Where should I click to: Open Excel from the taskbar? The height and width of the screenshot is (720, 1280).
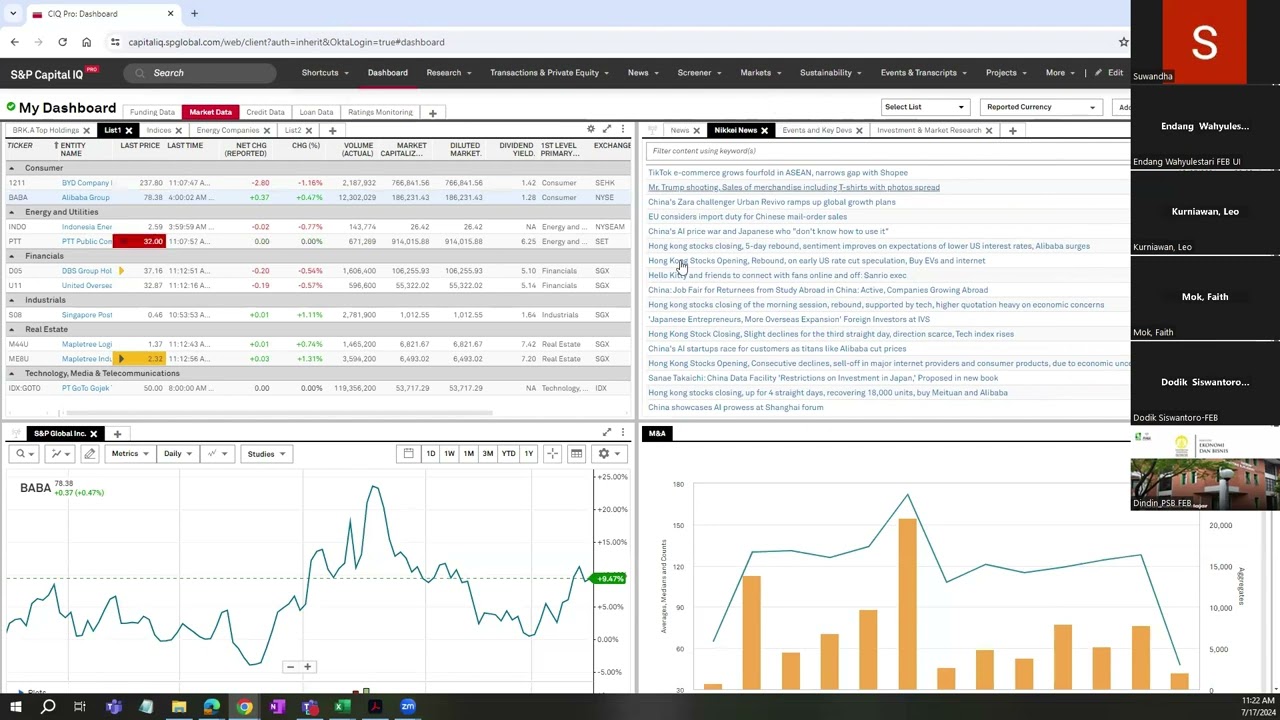pos(342,707)
